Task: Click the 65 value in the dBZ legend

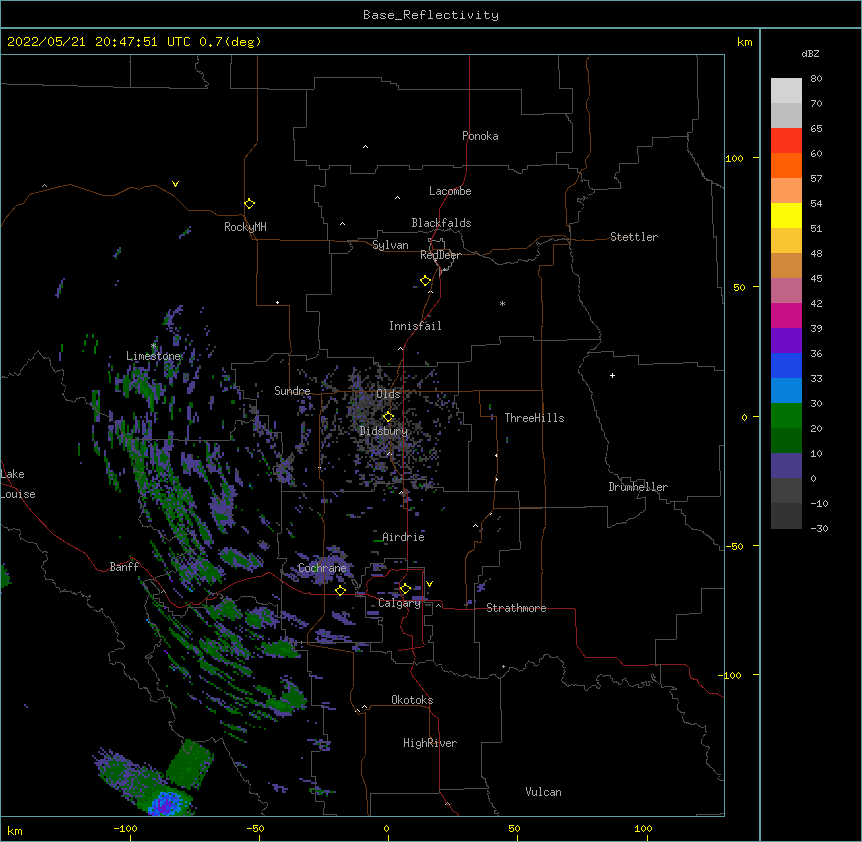Action: [816, 129]
